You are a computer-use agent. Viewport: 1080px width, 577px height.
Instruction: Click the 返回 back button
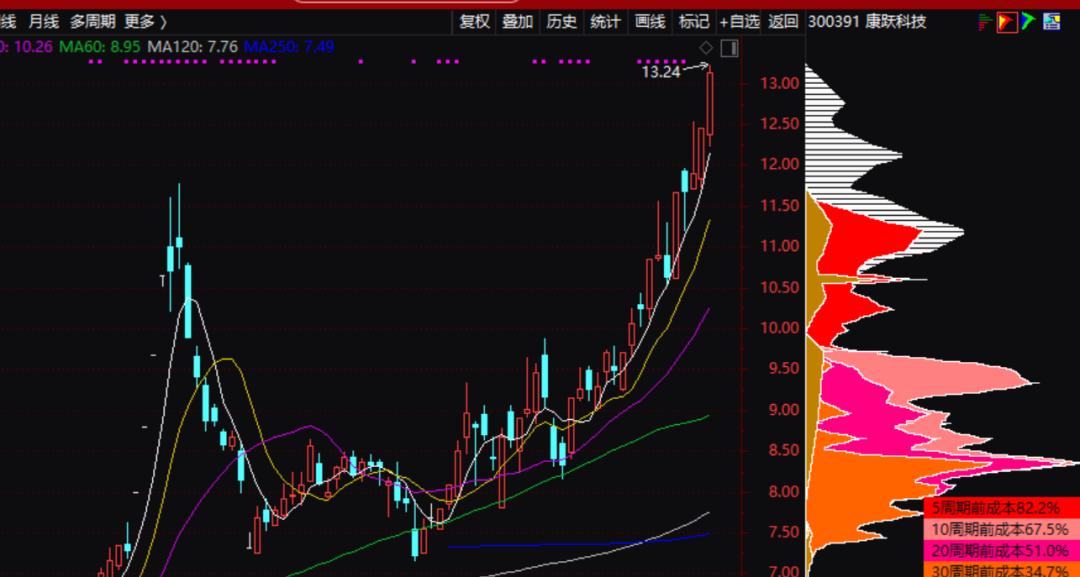(x=783, y=22)
